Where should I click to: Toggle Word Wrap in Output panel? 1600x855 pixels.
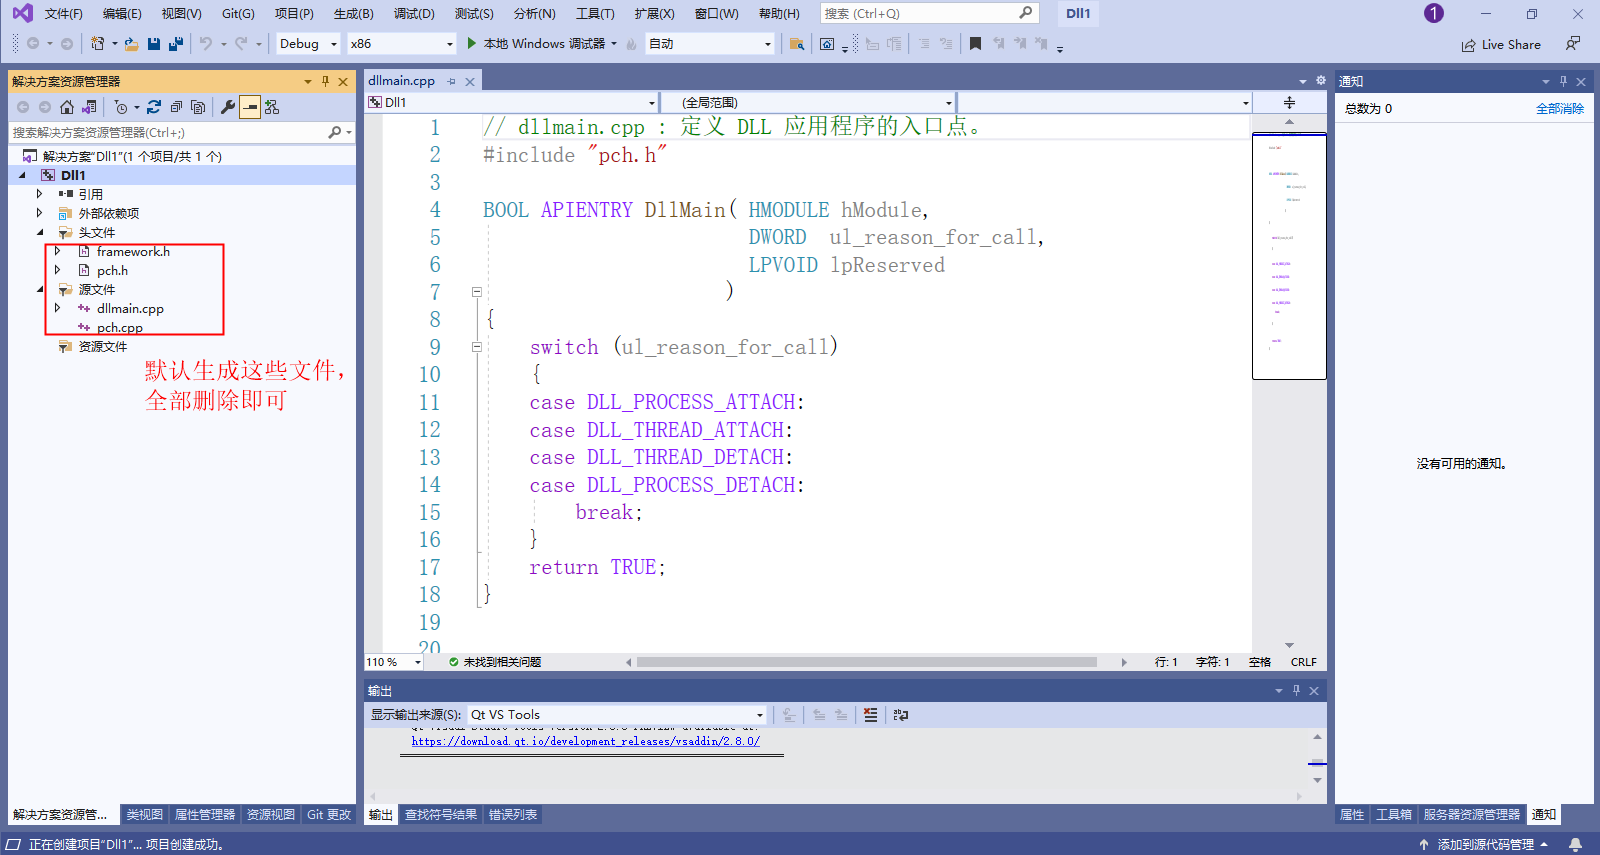click(x=901, y=715)
